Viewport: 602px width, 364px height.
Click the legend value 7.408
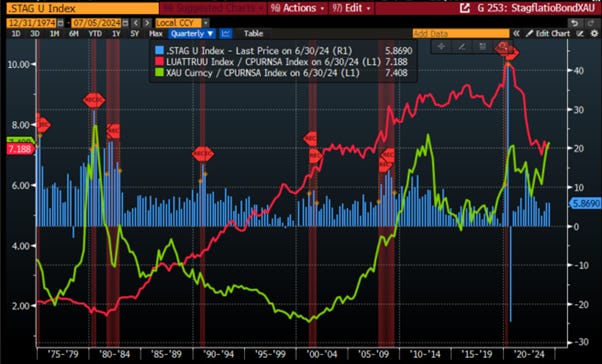click(x=396, y=73)
